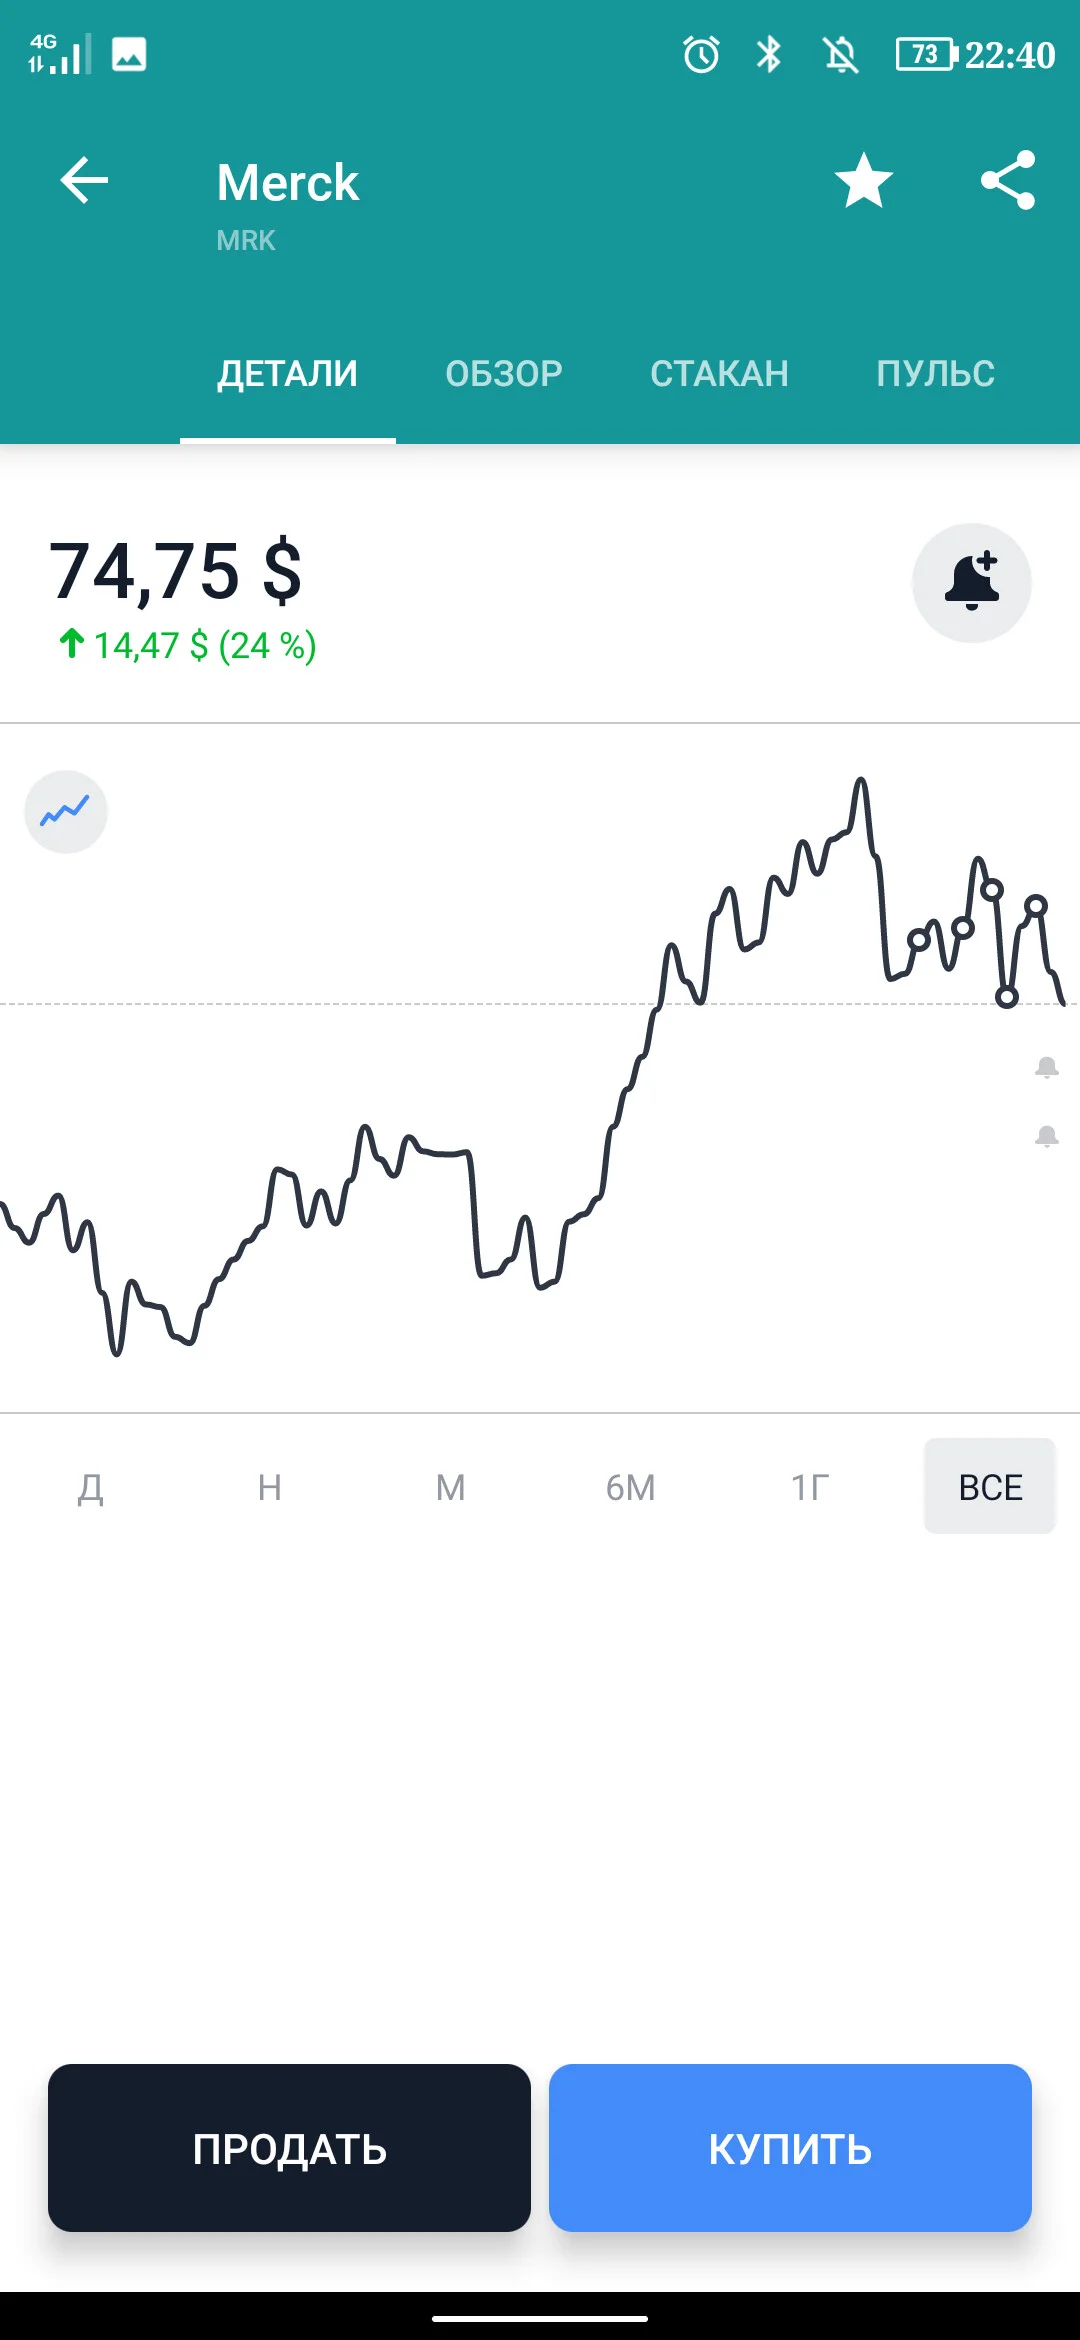
Task: Tap the lower small bell alert marker
Action: click(1047, 1136)
